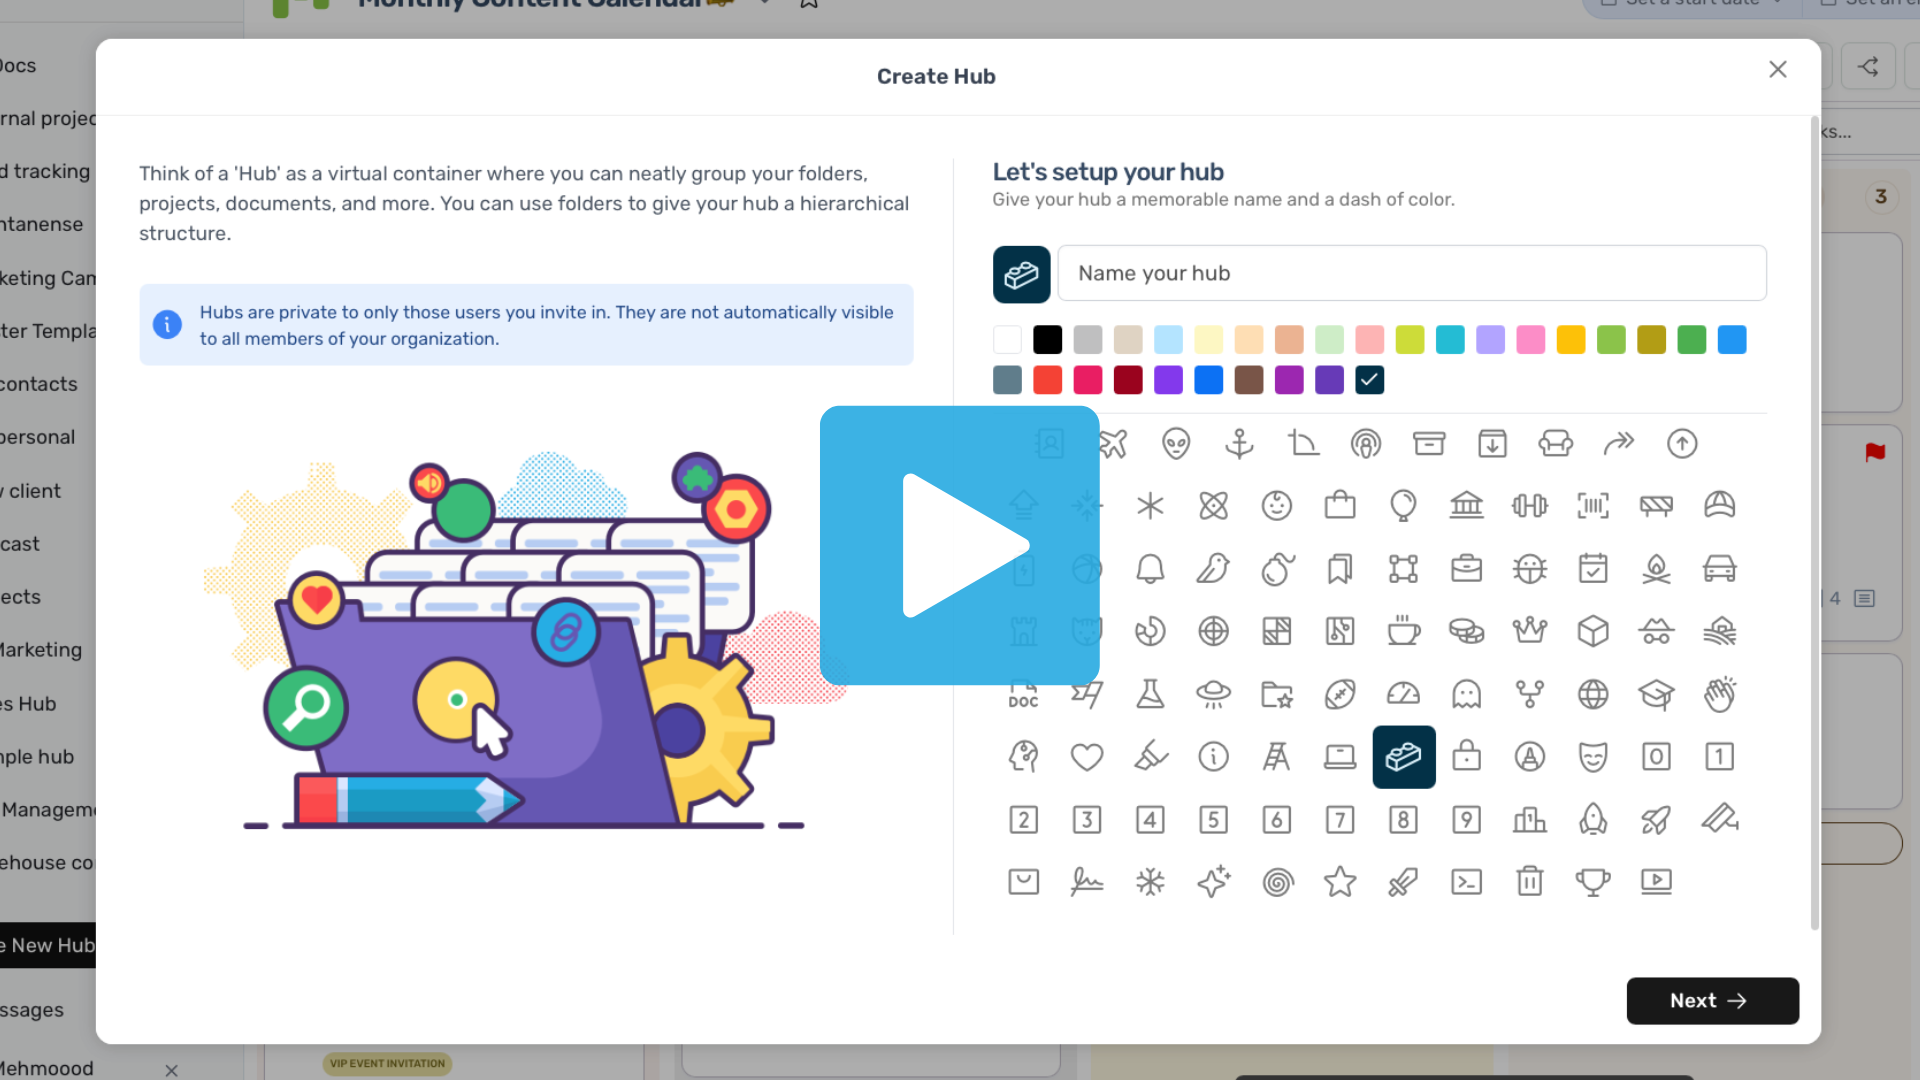Open the selected hub icon preview
Image resolution: width=1920 pixels, height=1080 pixels.
coord(1021,274)
